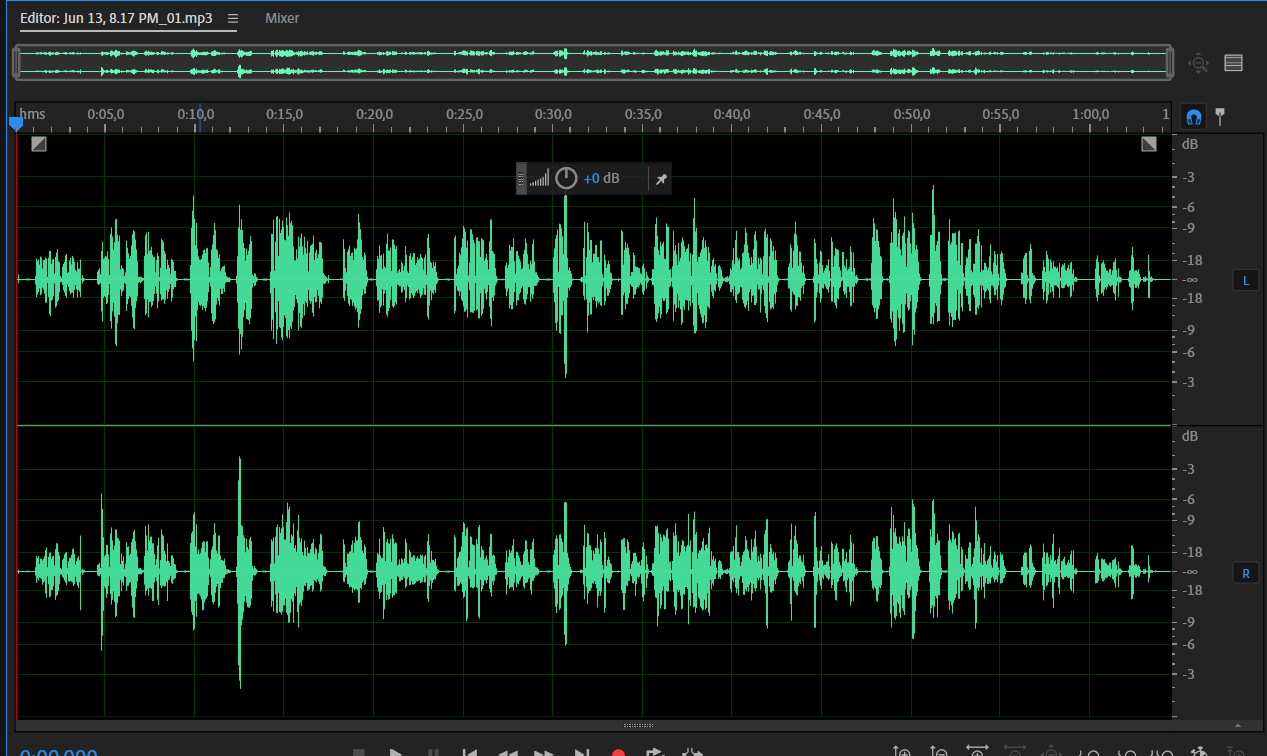Click the fade out handle at waveform end

coord(1149,144)
